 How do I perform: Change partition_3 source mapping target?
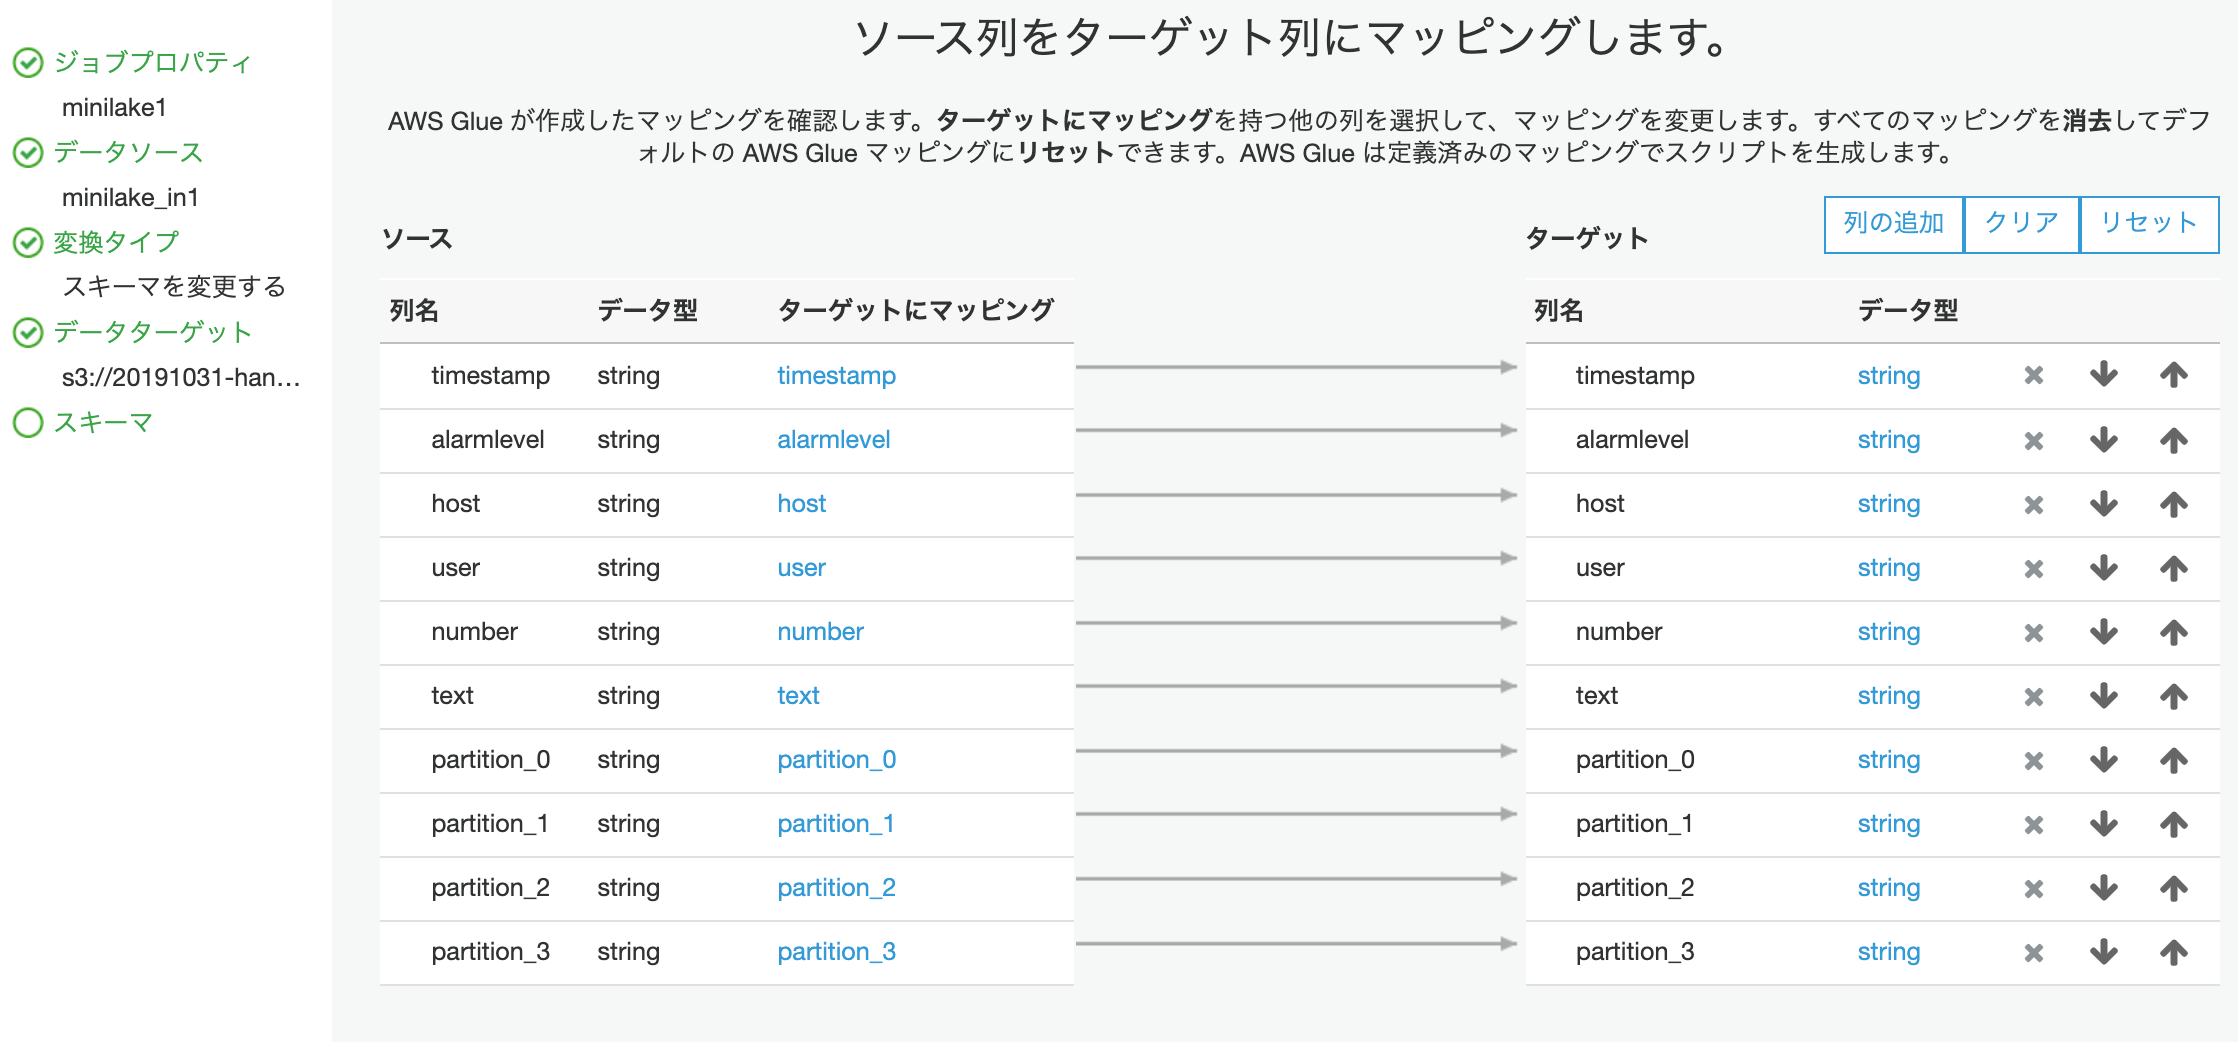click(836, 951)
